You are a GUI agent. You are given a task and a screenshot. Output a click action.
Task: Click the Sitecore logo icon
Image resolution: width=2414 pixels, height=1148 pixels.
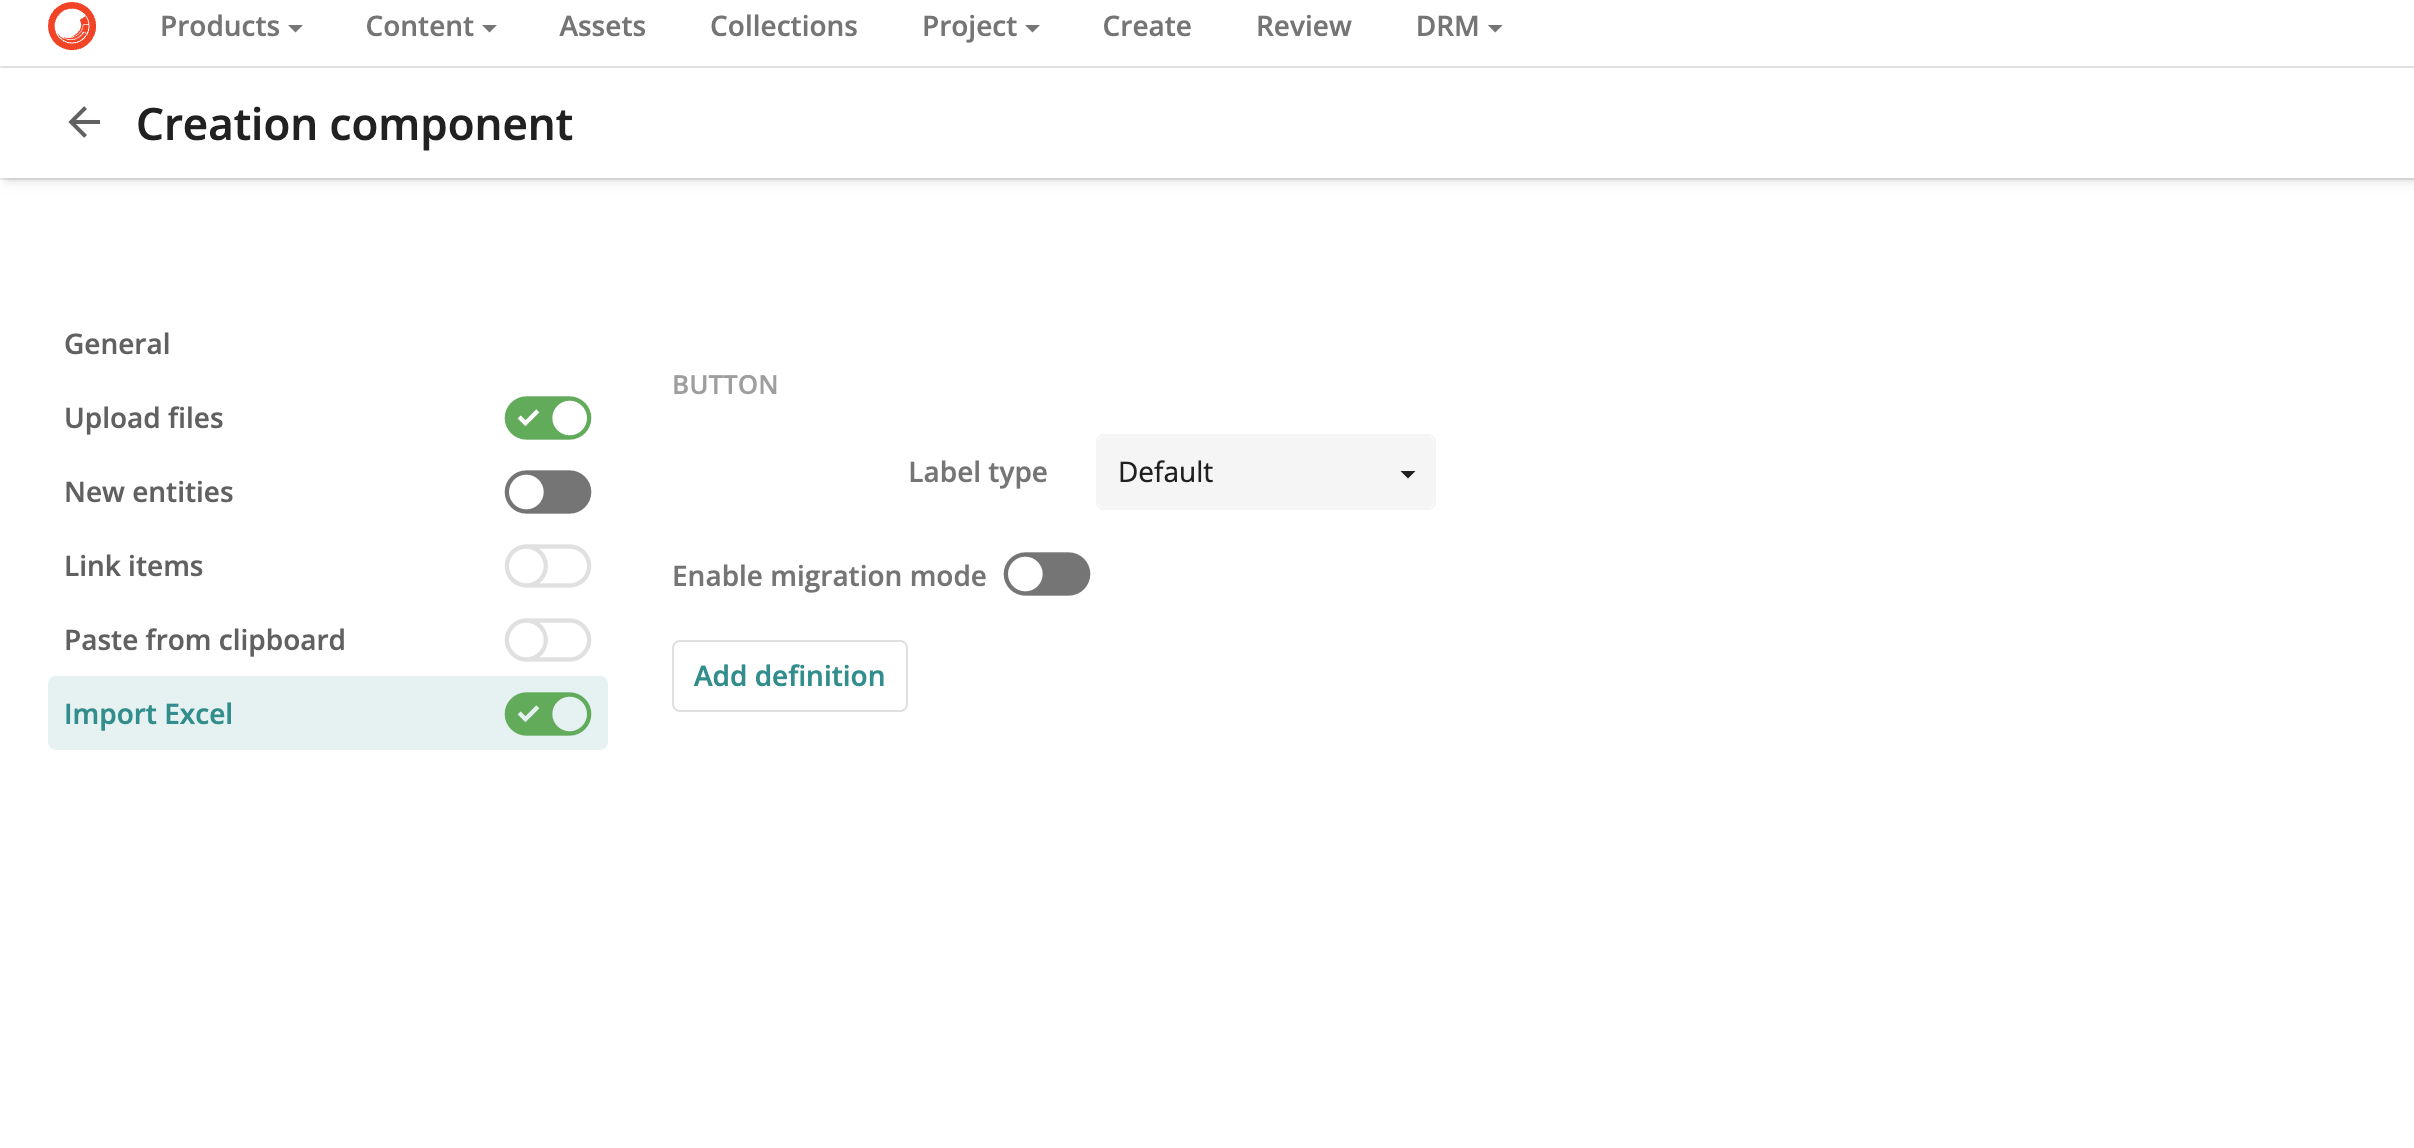tap(72, 26)
